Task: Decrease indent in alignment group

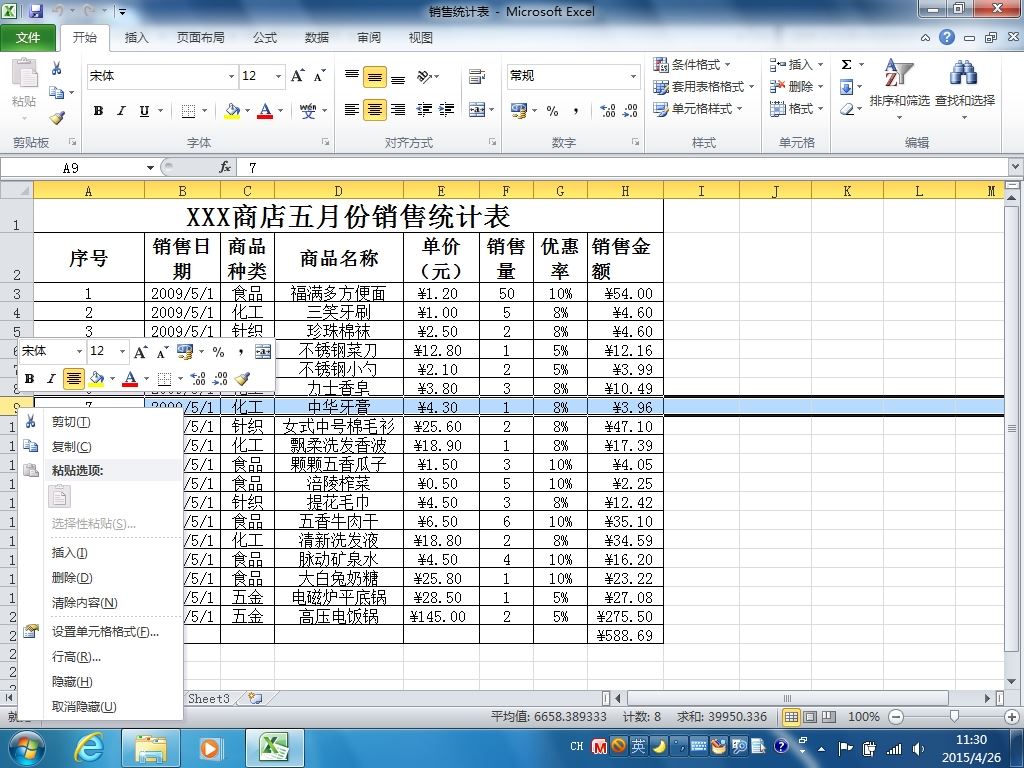Action: (x=424, y=110)
